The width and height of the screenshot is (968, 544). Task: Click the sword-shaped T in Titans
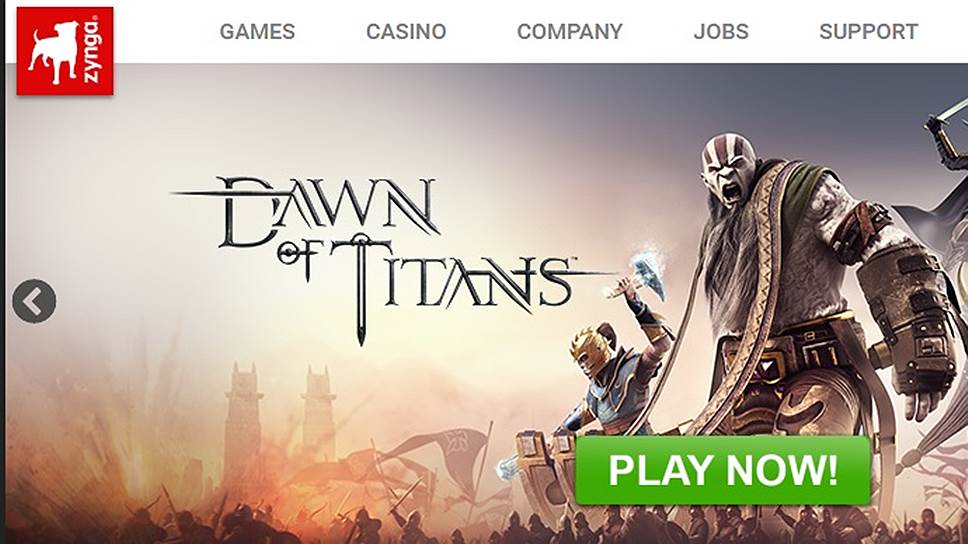[361, 289]
